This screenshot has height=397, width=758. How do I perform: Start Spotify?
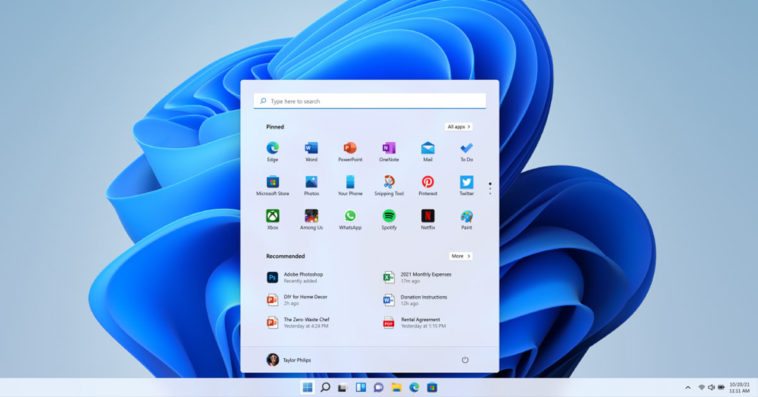389,220
